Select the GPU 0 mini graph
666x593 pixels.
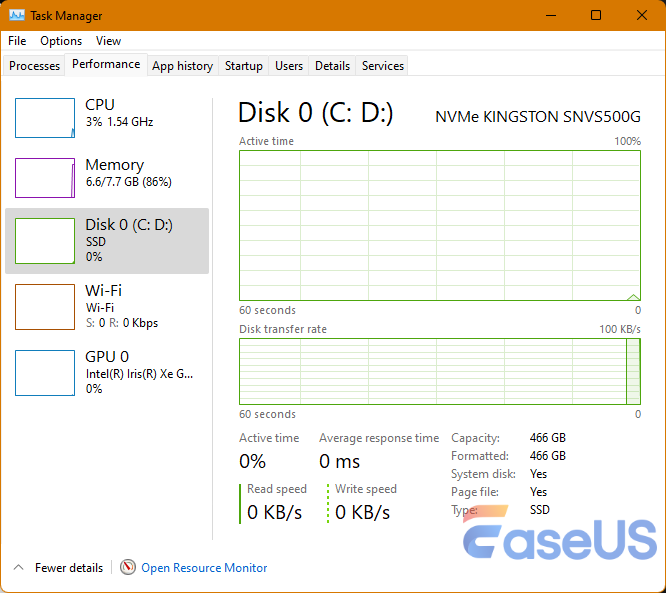pyautogui.click(x=45, y=373)
